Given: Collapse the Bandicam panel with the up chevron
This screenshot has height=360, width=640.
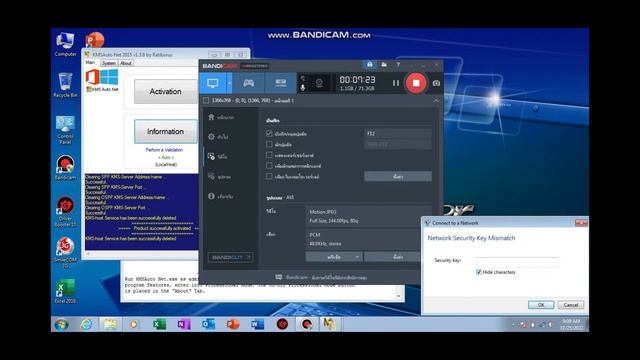Looking at the screenshot, I should click(x=436, y=100).
